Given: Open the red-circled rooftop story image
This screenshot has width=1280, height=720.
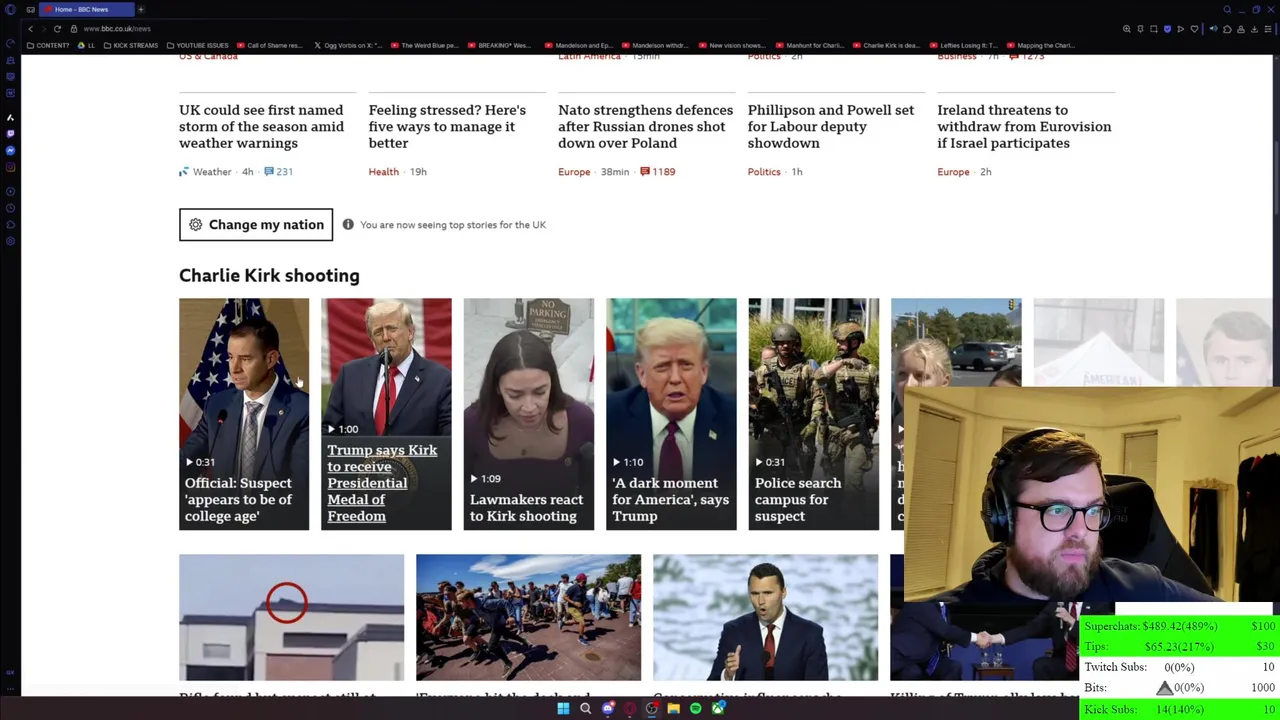Looking at the screenshot, I should point(291,617).
